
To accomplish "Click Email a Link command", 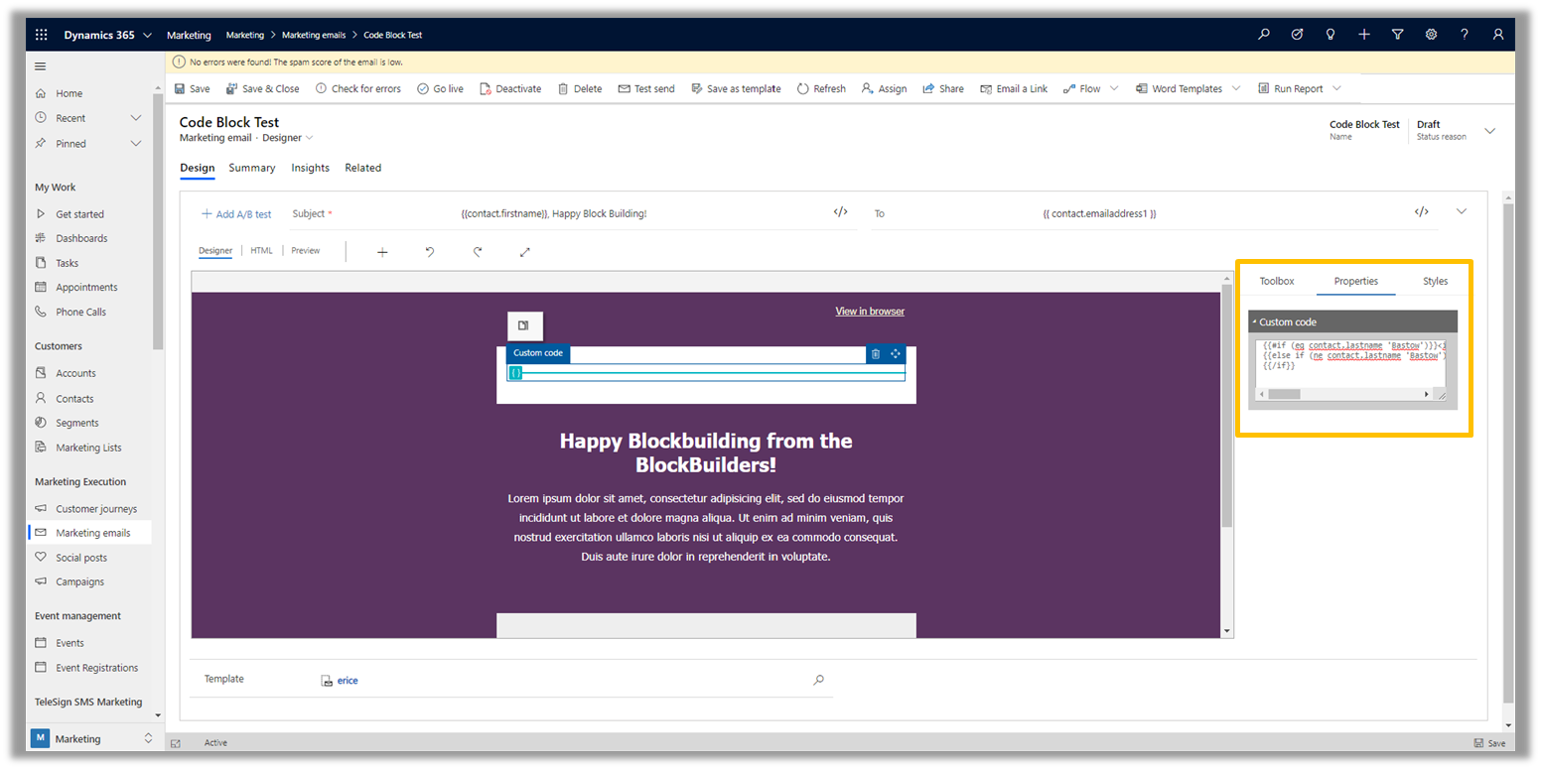I will coord(1014,89).
